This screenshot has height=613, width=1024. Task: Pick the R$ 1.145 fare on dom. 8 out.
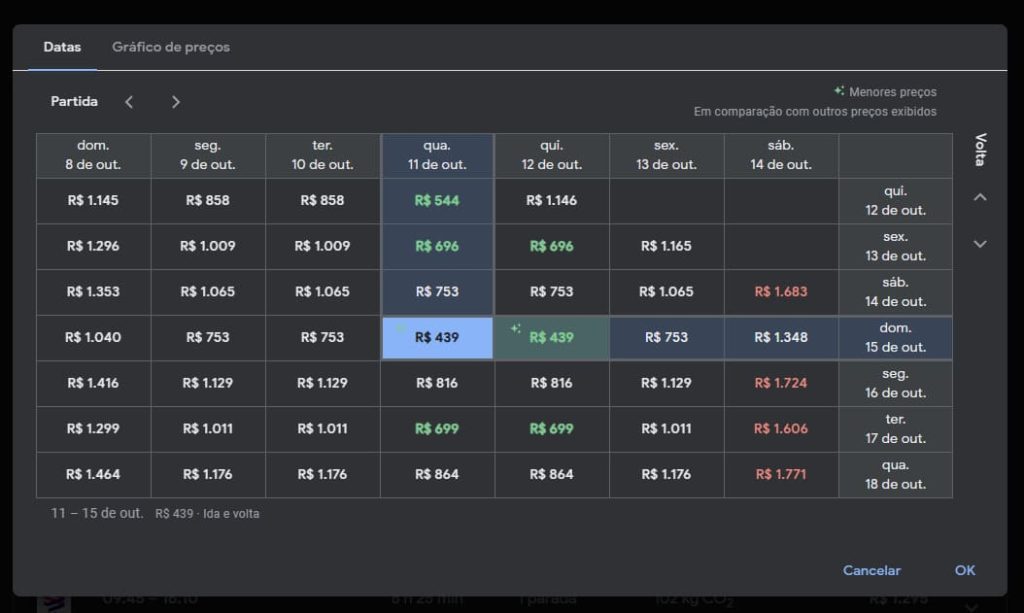click(x=93, y=201)
